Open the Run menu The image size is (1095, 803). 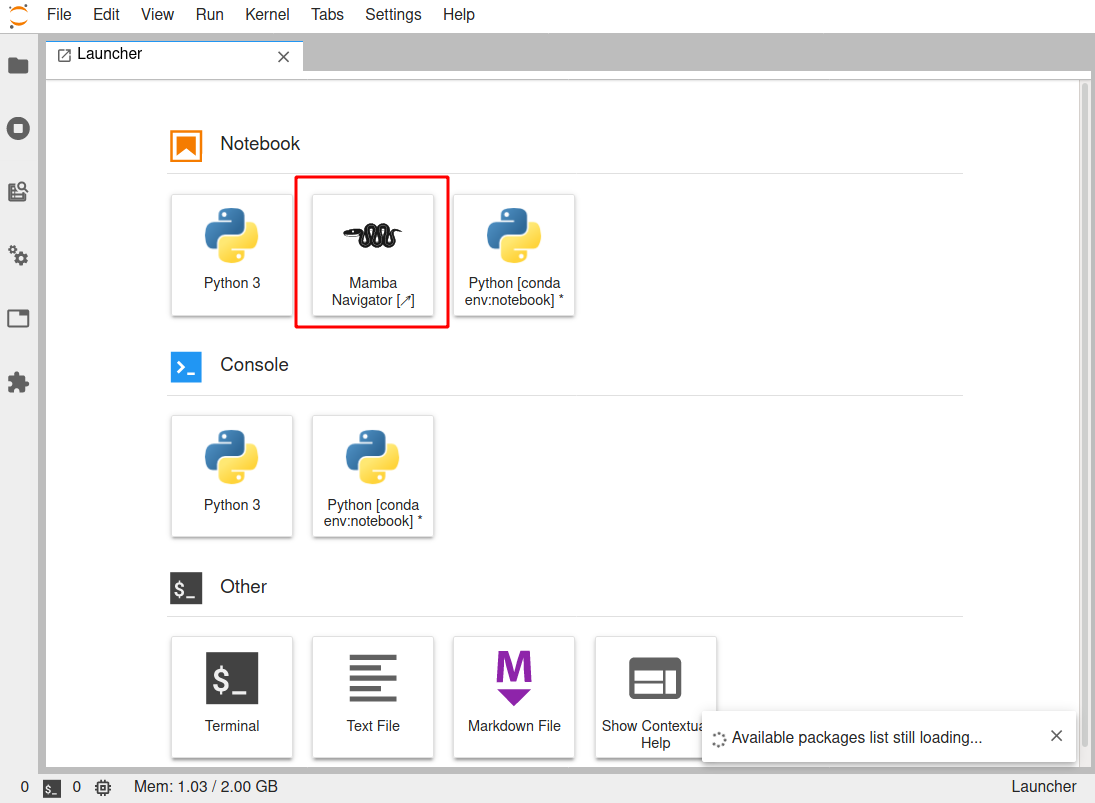[x=210, y=15]
